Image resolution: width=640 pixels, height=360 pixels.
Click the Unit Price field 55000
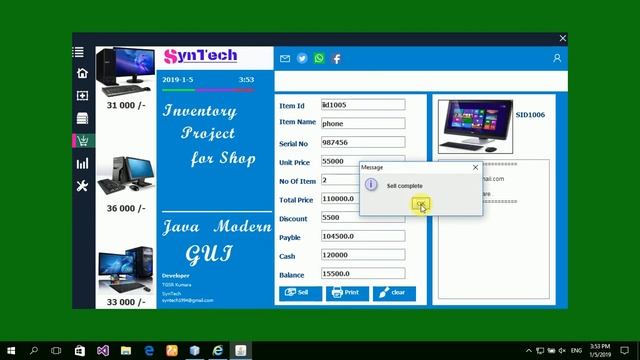click(340, 160)
